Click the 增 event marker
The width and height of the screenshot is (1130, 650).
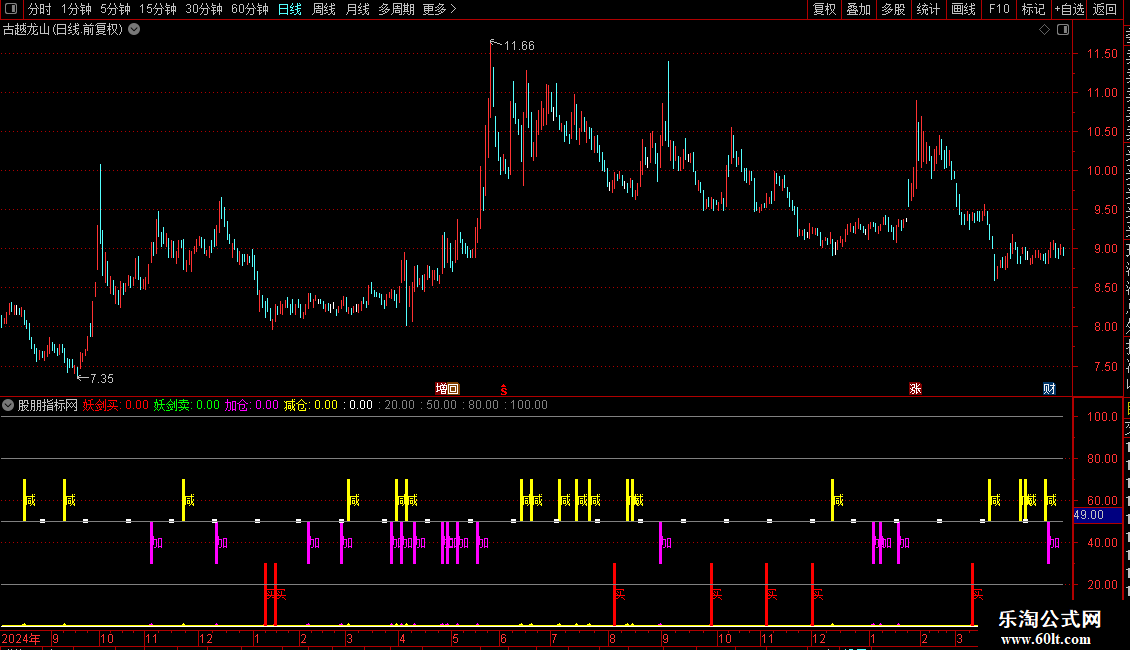coord(441,388)
